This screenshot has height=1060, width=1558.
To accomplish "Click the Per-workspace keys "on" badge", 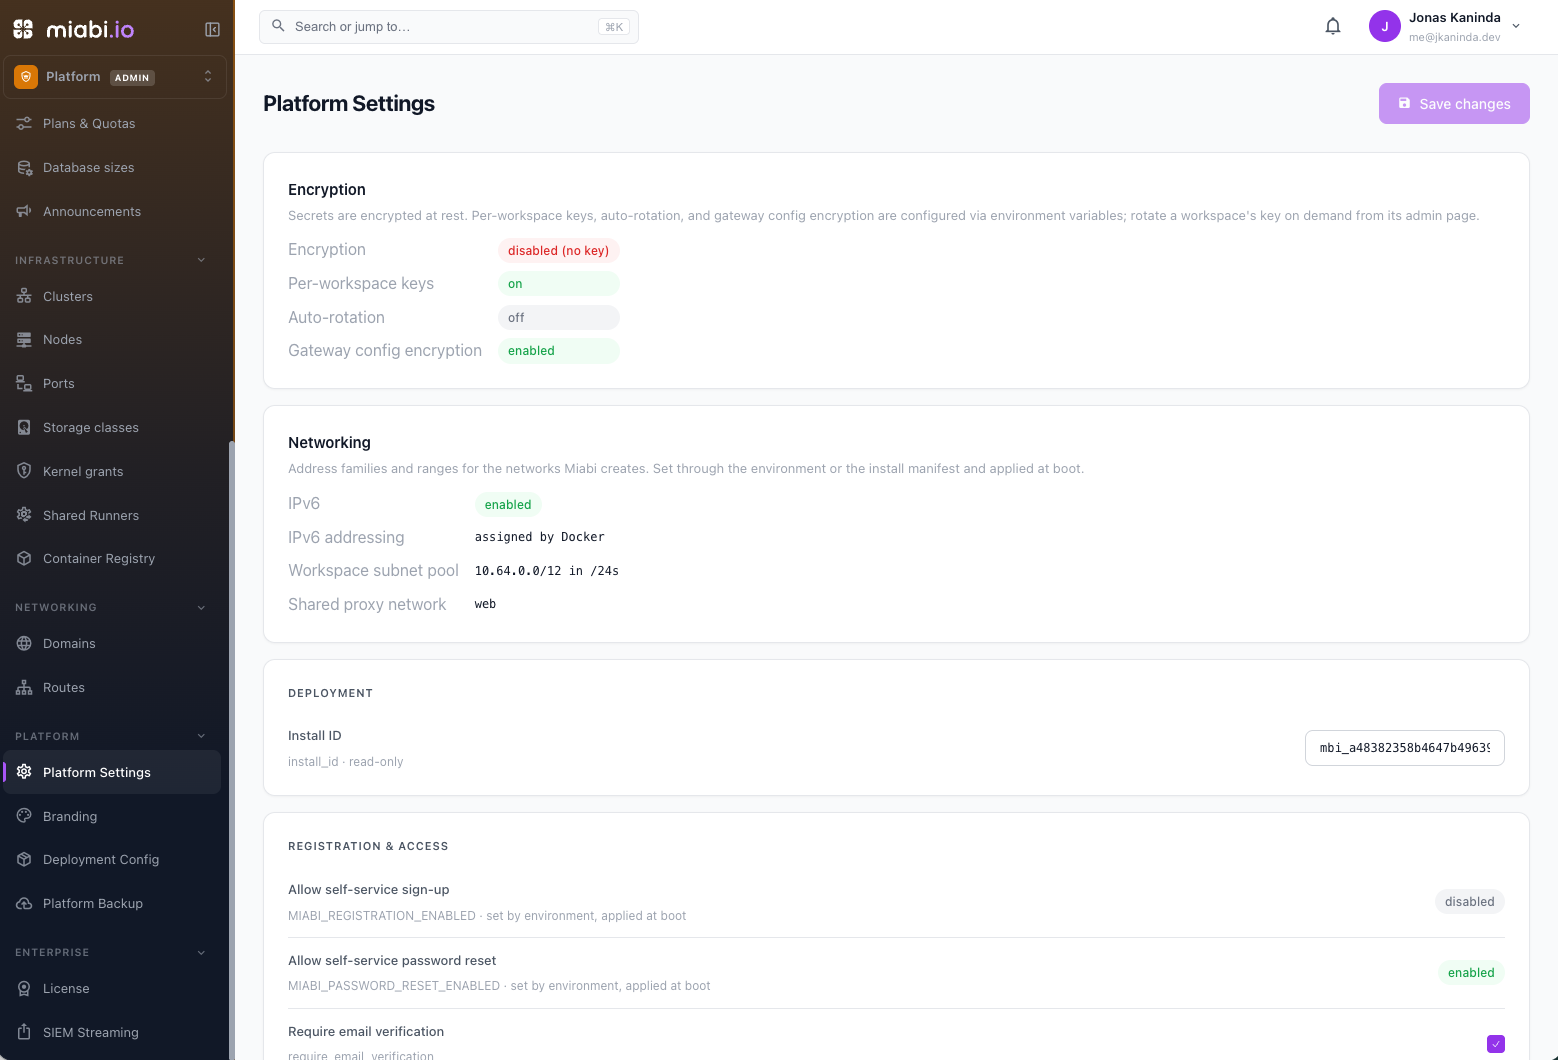I will coord(559,284).
